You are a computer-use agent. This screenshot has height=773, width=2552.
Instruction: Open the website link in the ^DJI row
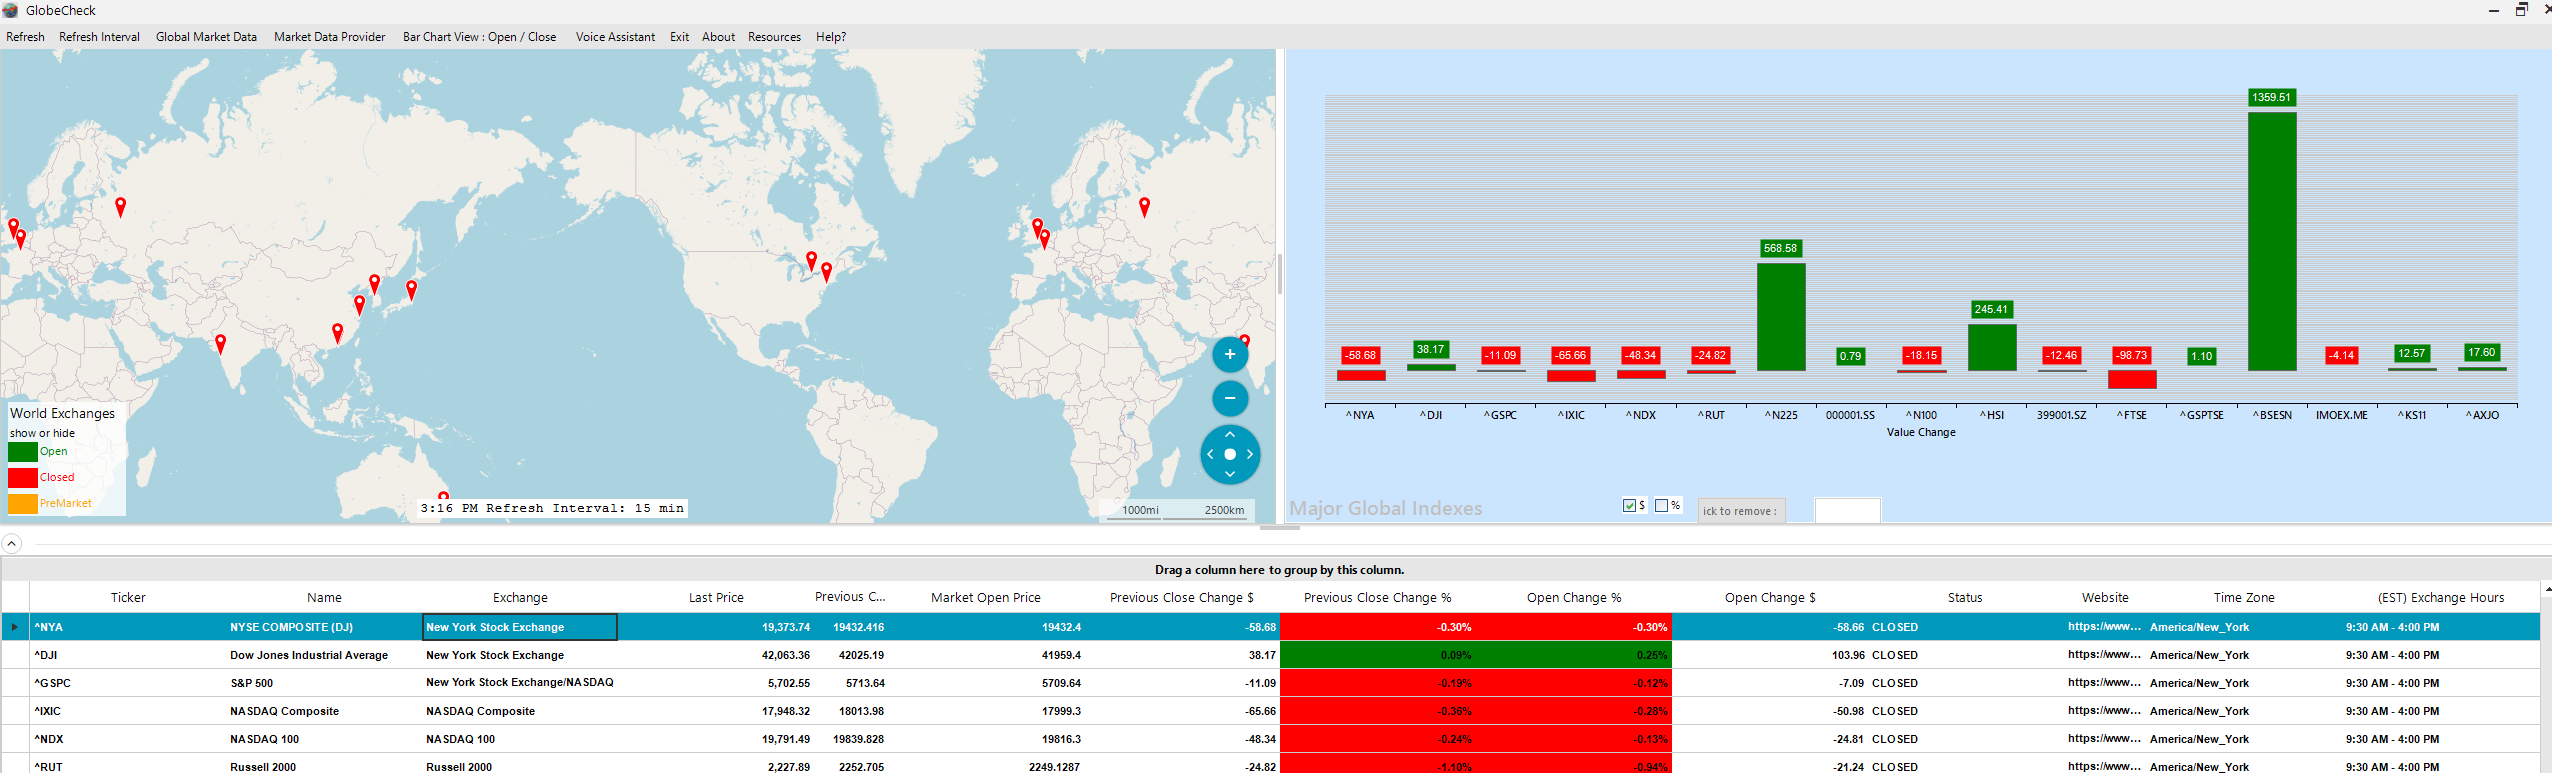pyautogui.click(x=2104, y=655)
